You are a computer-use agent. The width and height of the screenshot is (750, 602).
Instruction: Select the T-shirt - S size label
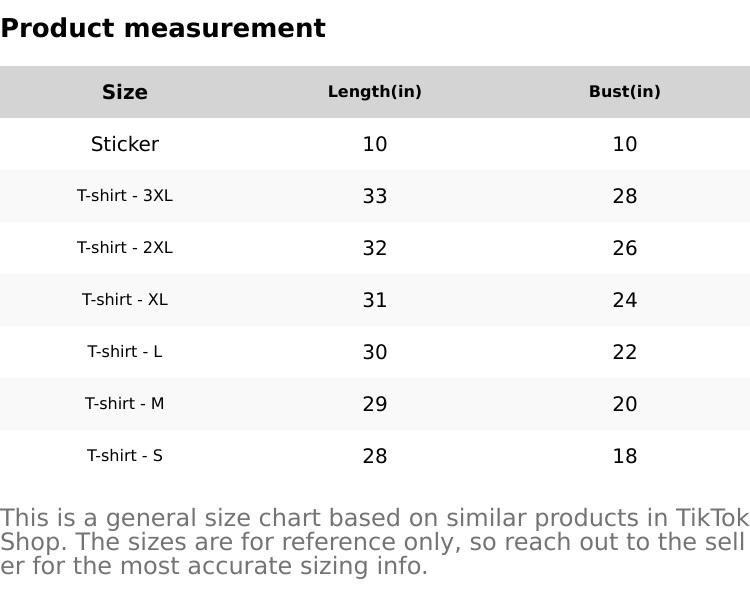click(125, 456)
